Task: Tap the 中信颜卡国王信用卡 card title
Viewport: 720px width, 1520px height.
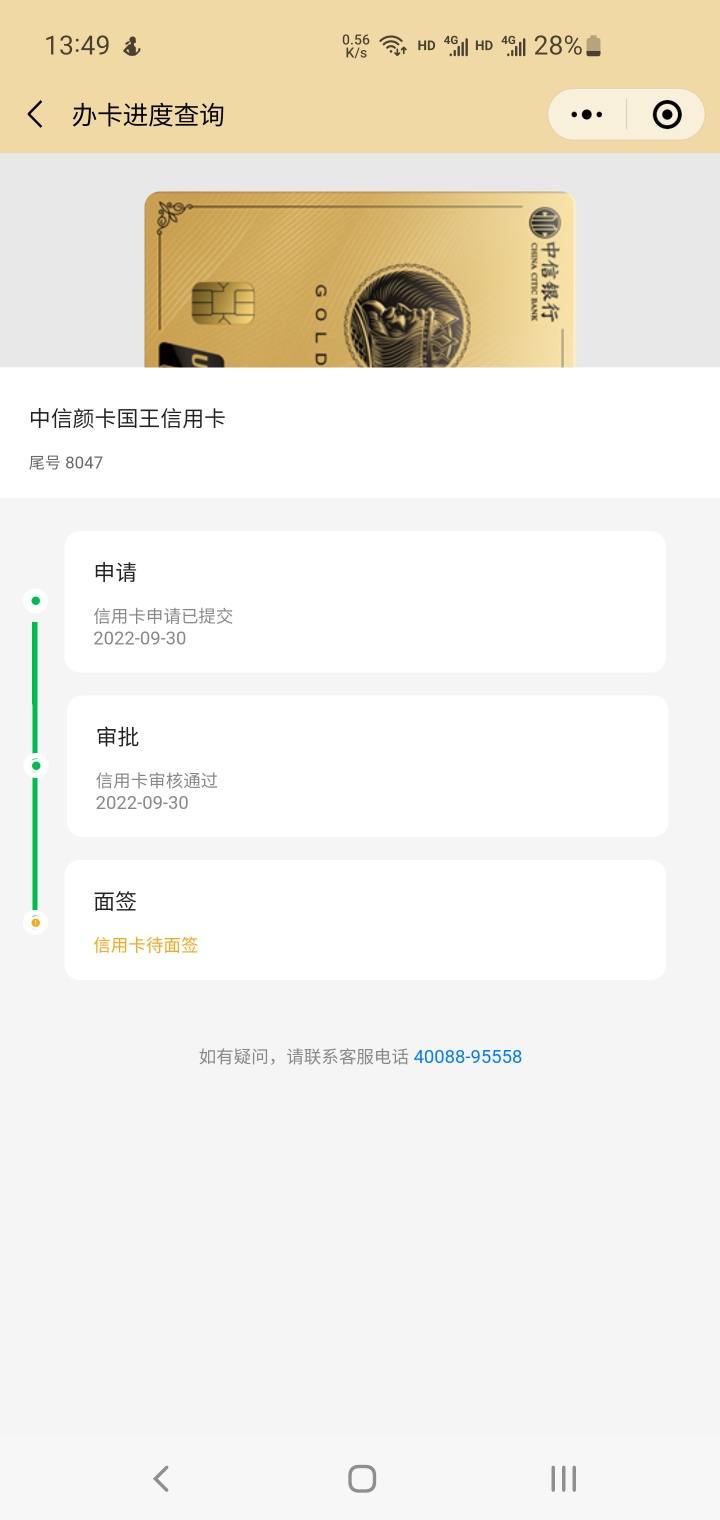Action: 127,418
